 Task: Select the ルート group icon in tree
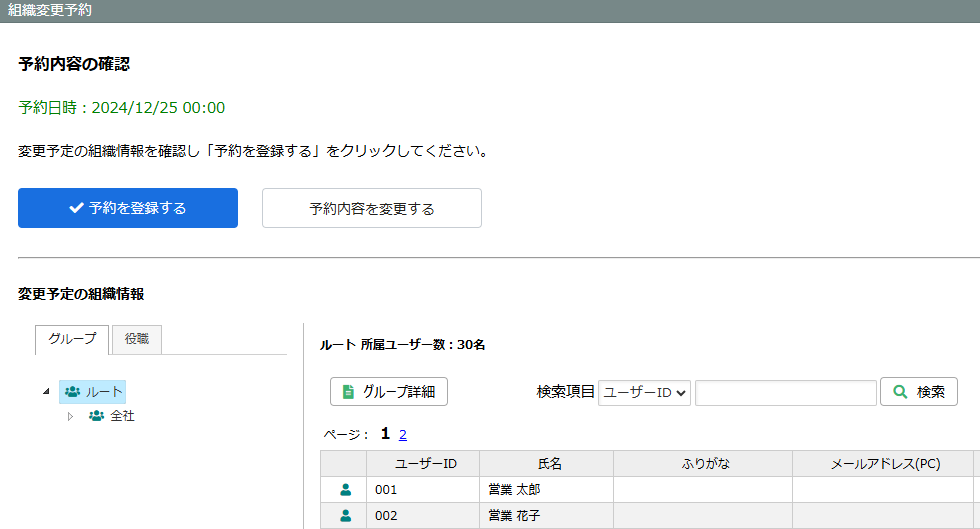72,392
